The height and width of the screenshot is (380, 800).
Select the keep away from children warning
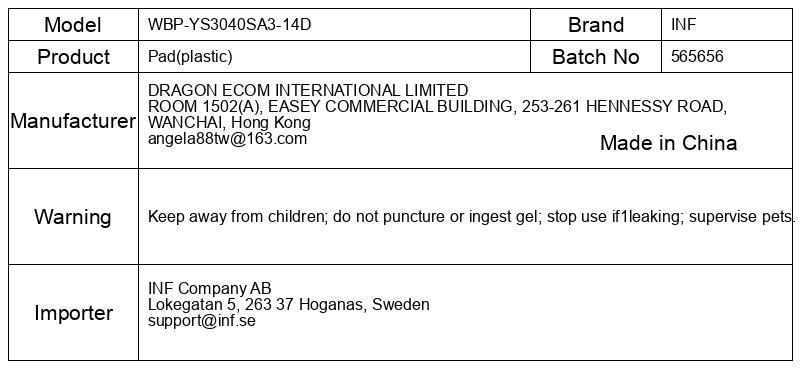(x=469, y=217)
